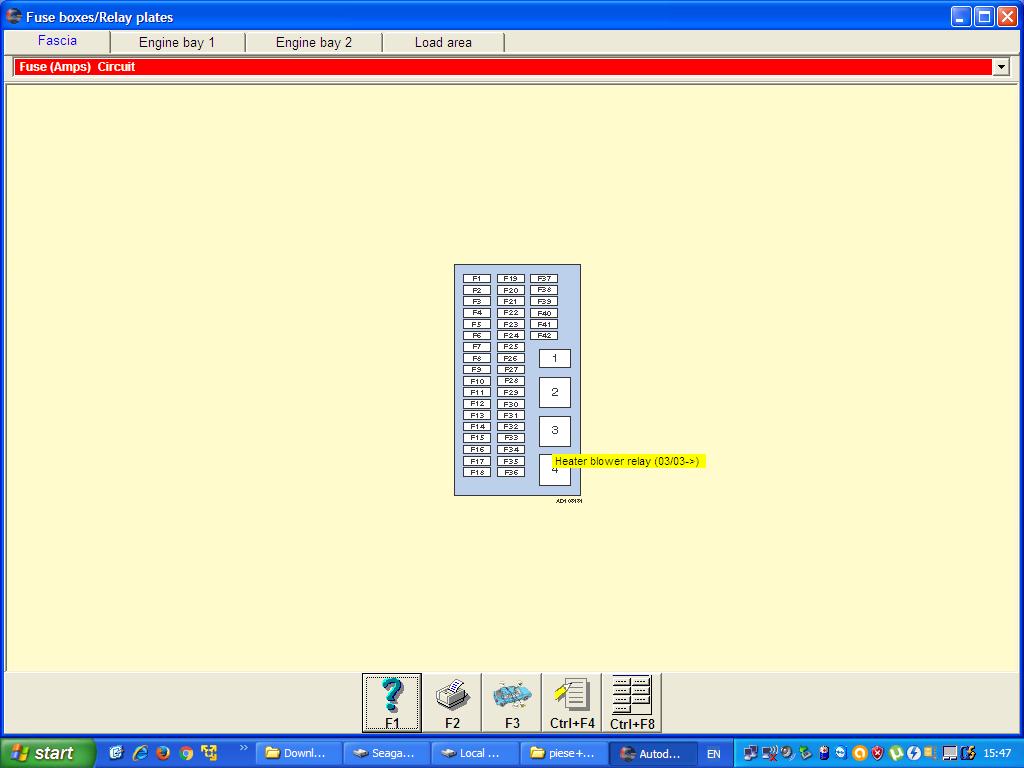Launch Firefox from the Quick Launch bar

point(163,753)
